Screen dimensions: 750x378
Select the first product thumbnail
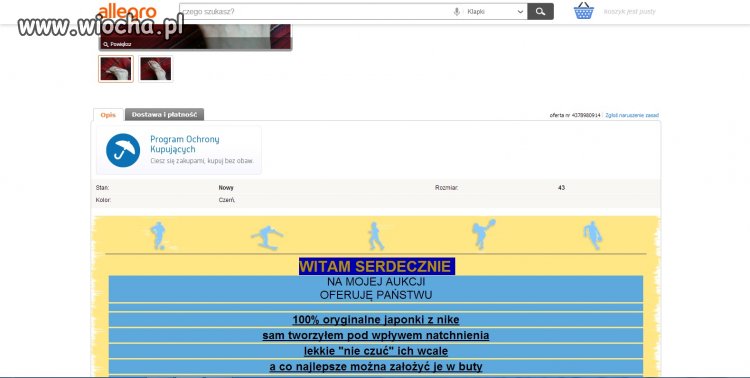pos(116,69)
